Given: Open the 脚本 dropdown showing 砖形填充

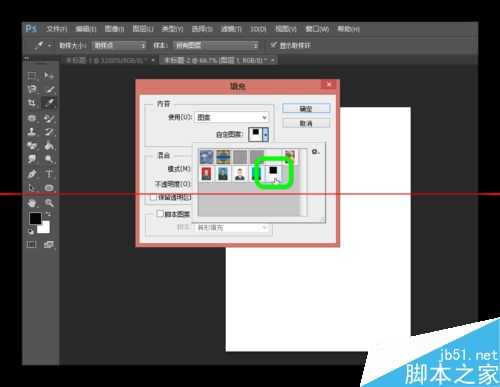Looking at the screenshot, I should click(x=232, y=228).
